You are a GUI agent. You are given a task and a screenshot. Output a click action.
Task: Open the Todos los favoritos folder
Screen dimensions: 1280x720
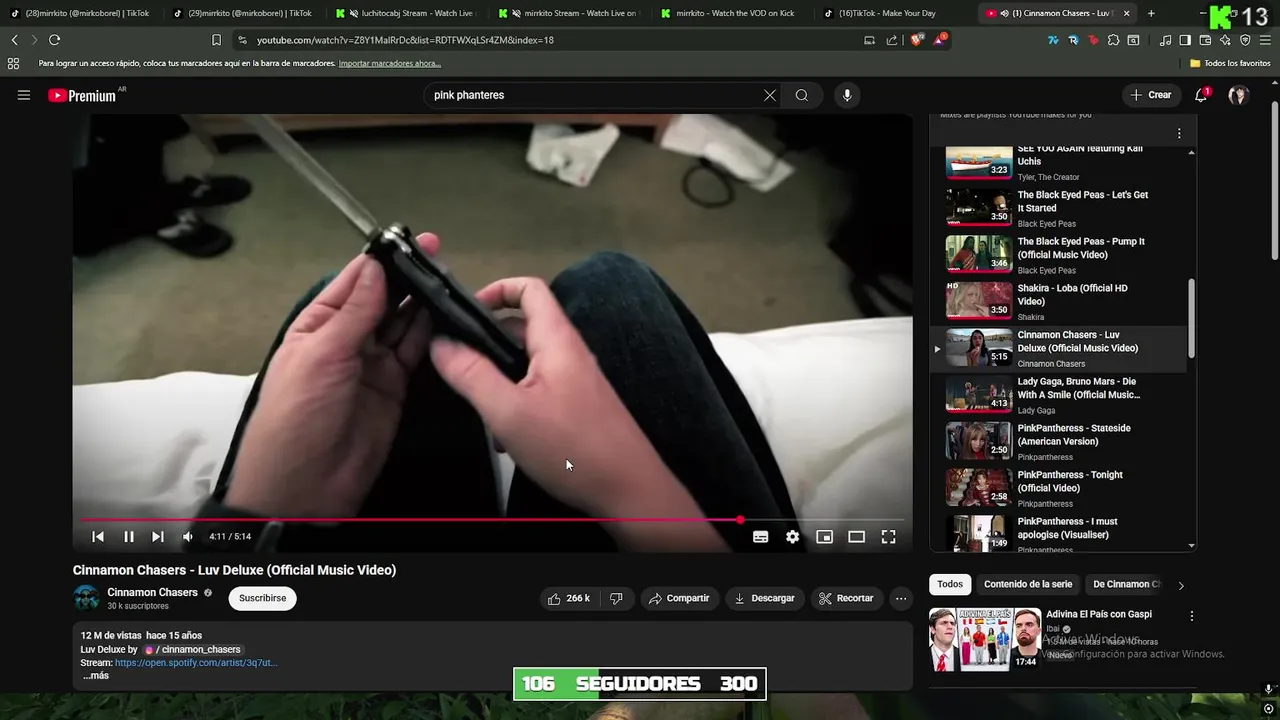coord(1230,63)
